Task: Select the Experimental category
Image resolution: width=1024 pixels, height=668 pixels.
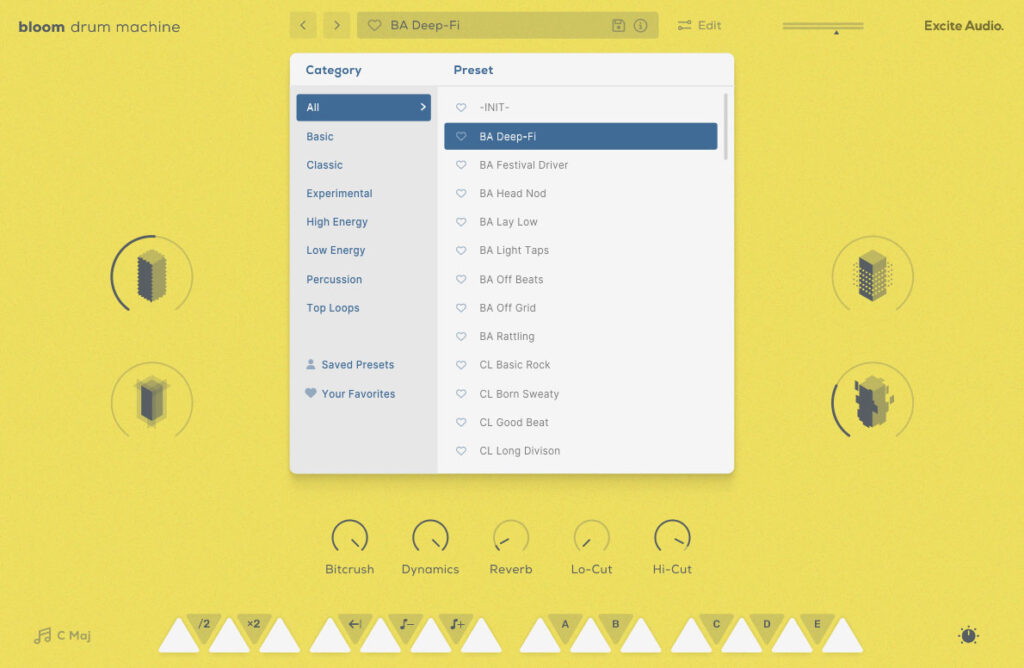Action: click(339, 193)
